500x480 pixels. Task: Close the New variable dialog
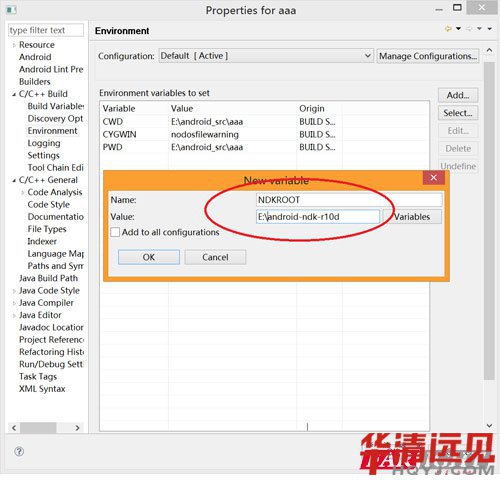(x=433, y=178)
